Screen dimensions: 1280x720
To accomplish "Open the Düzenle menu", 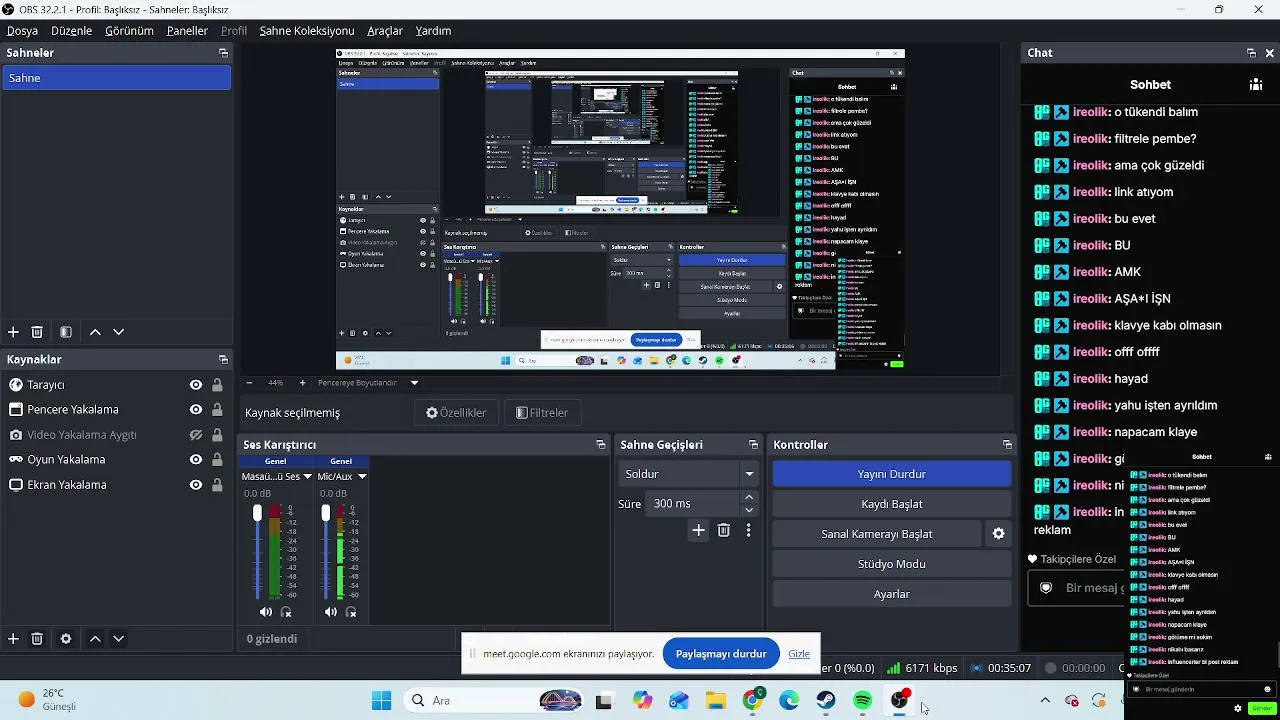I will point(71,31).
